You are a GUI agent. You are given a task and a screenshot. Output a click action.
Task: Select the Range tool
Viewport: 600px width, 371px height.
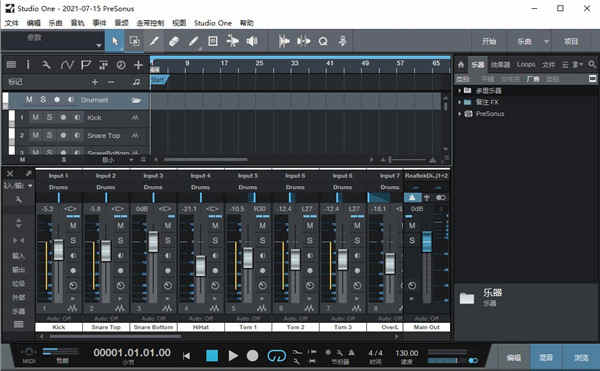pyautogui.click(x=134, y=41)
